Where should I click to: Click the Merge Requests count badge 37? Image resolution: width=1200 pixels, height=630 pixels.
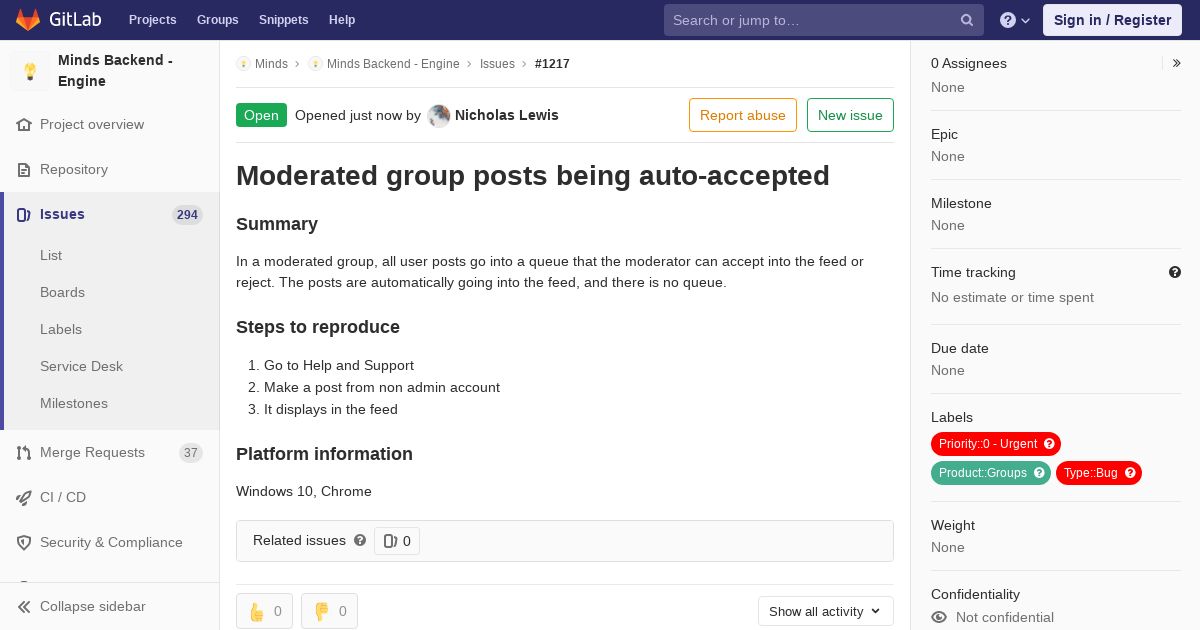191,453
